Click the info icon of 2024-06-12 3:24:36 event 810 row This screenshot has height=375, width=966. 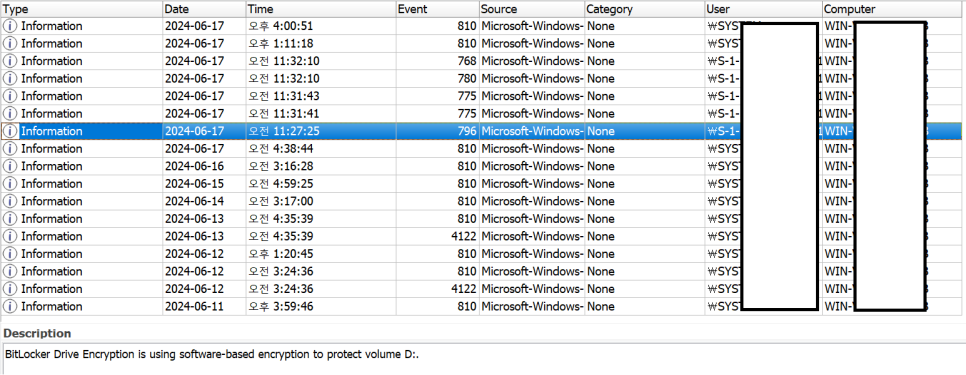pos(10,272)
